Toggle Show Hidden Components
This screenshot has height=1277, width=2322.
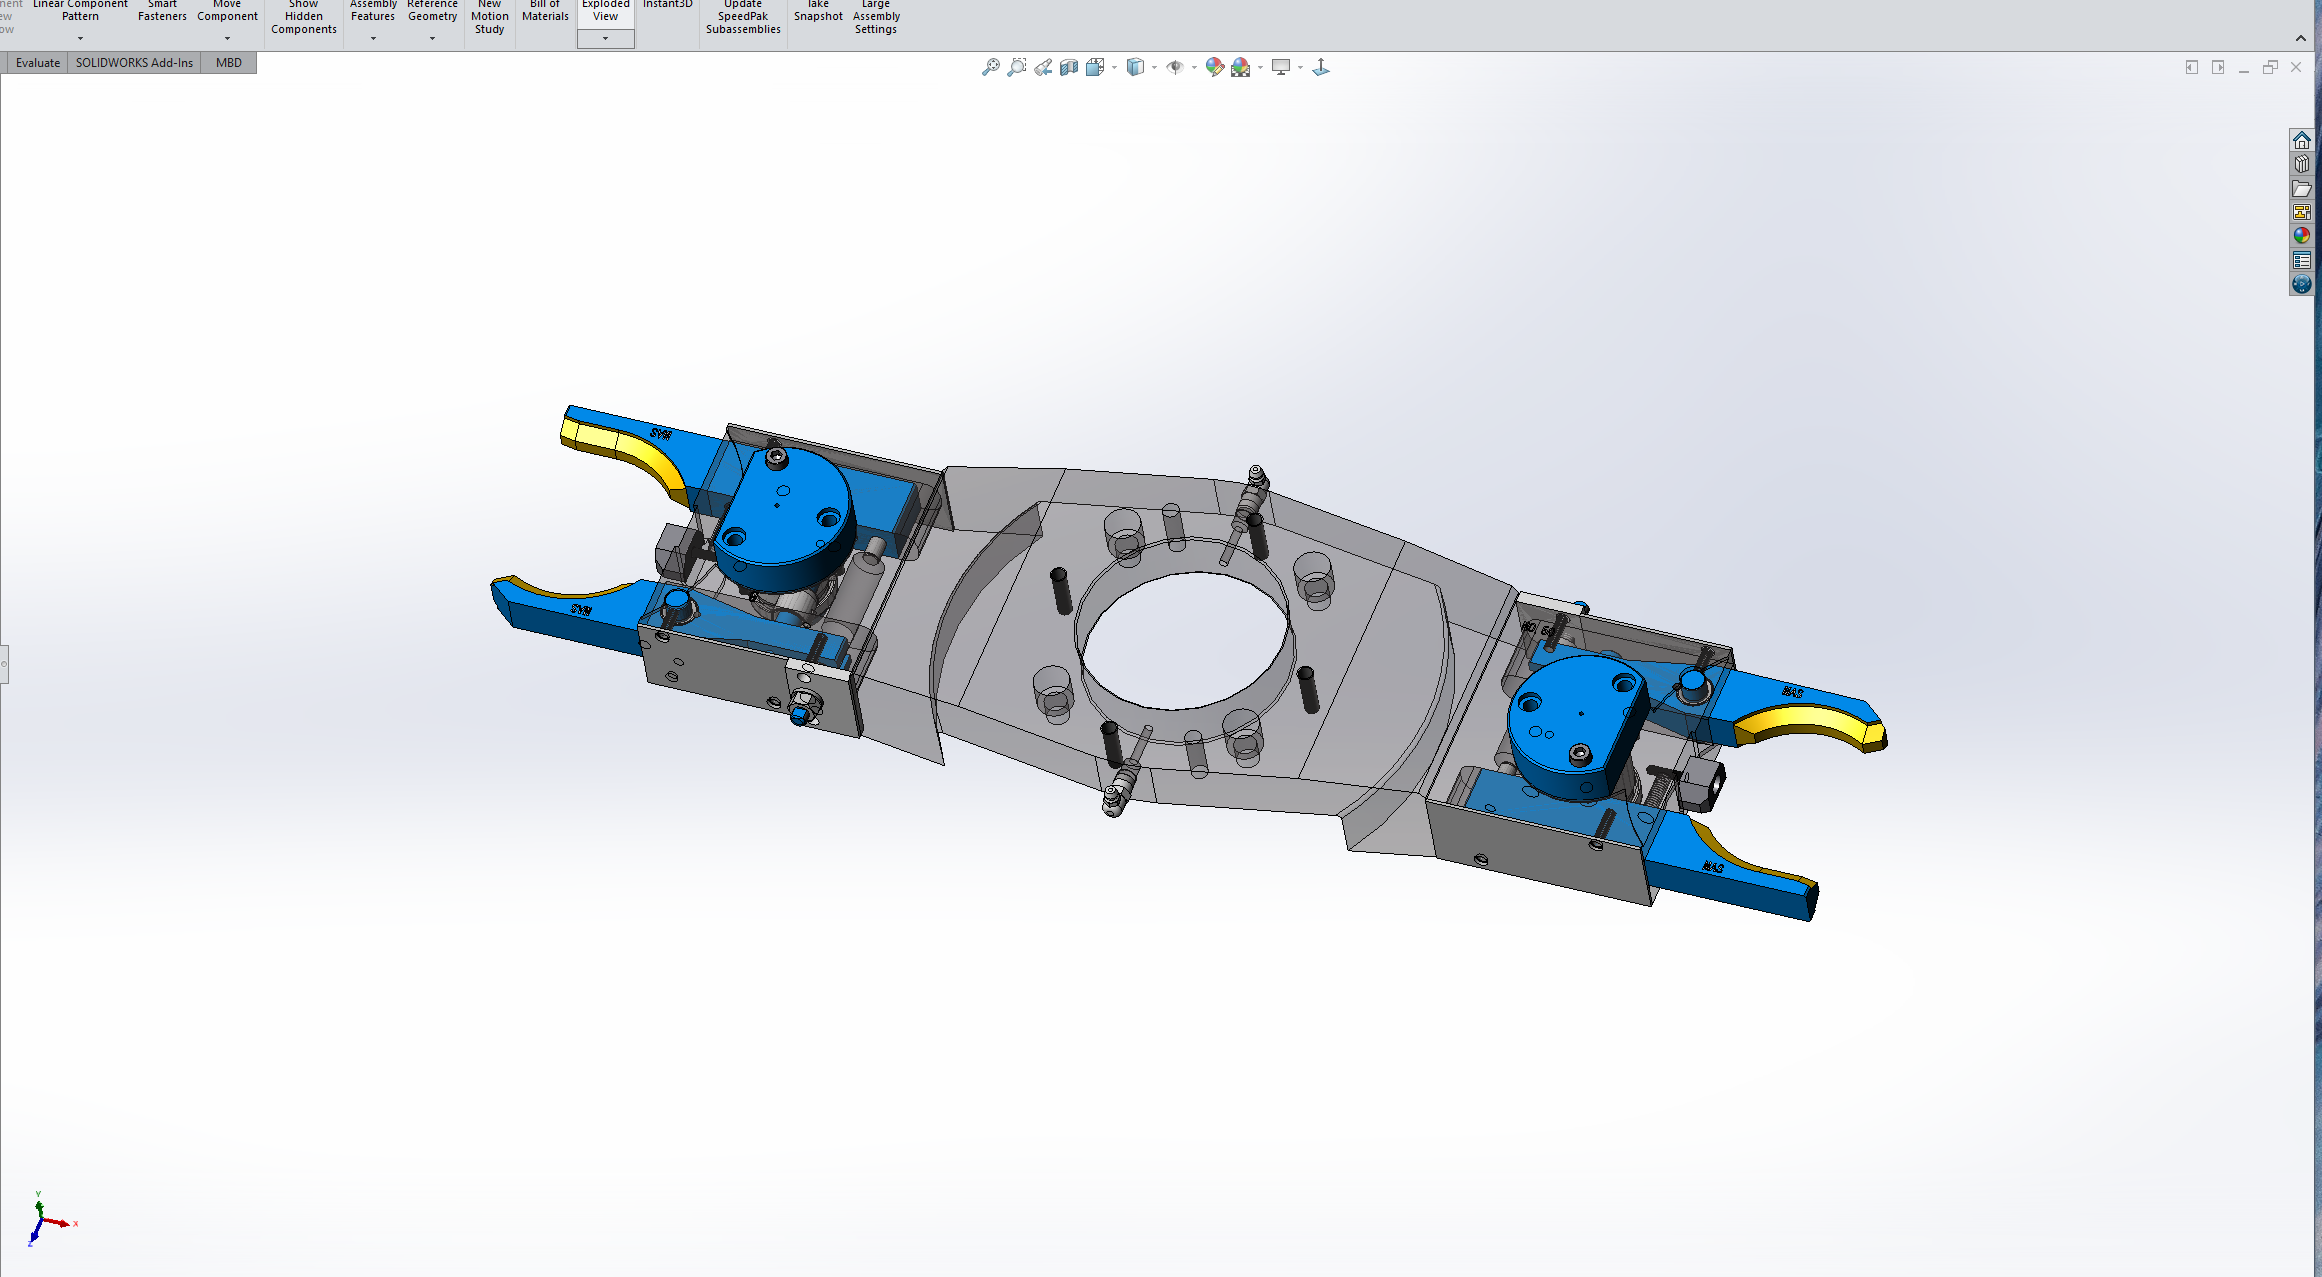click(303, 18)
